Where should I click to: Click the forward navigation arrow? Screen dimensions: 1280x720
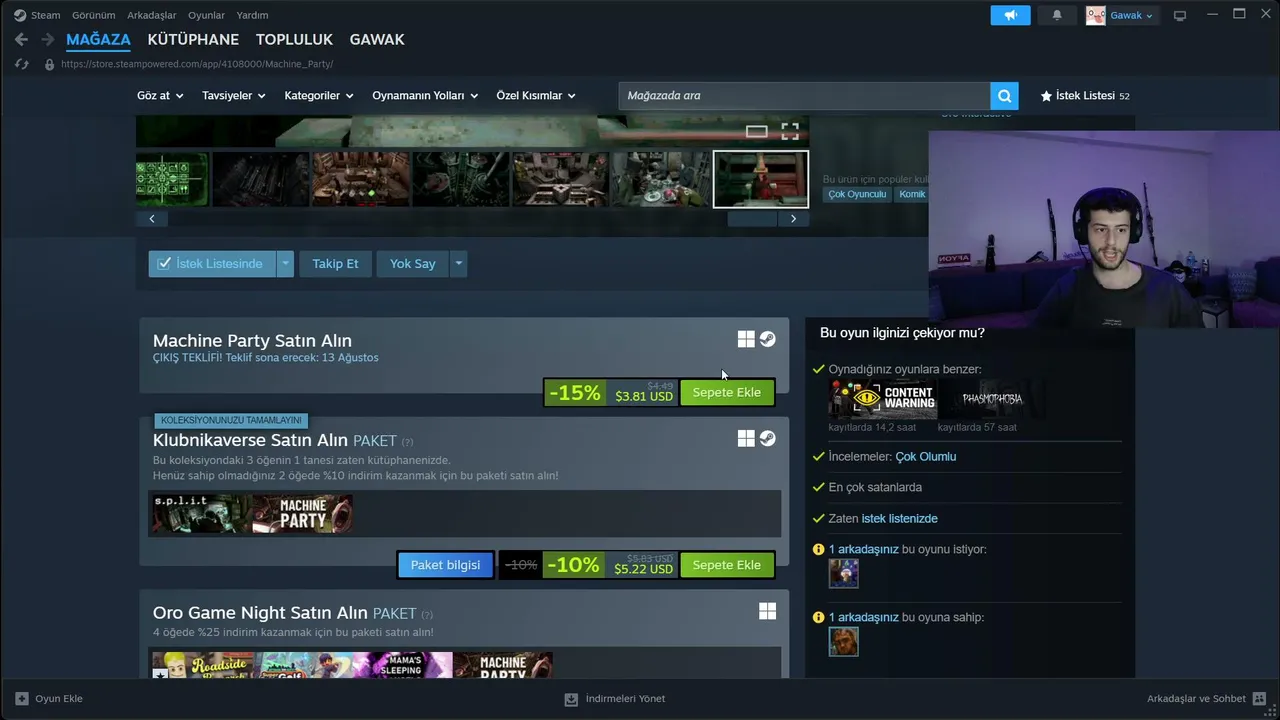(x=47, y=40)
